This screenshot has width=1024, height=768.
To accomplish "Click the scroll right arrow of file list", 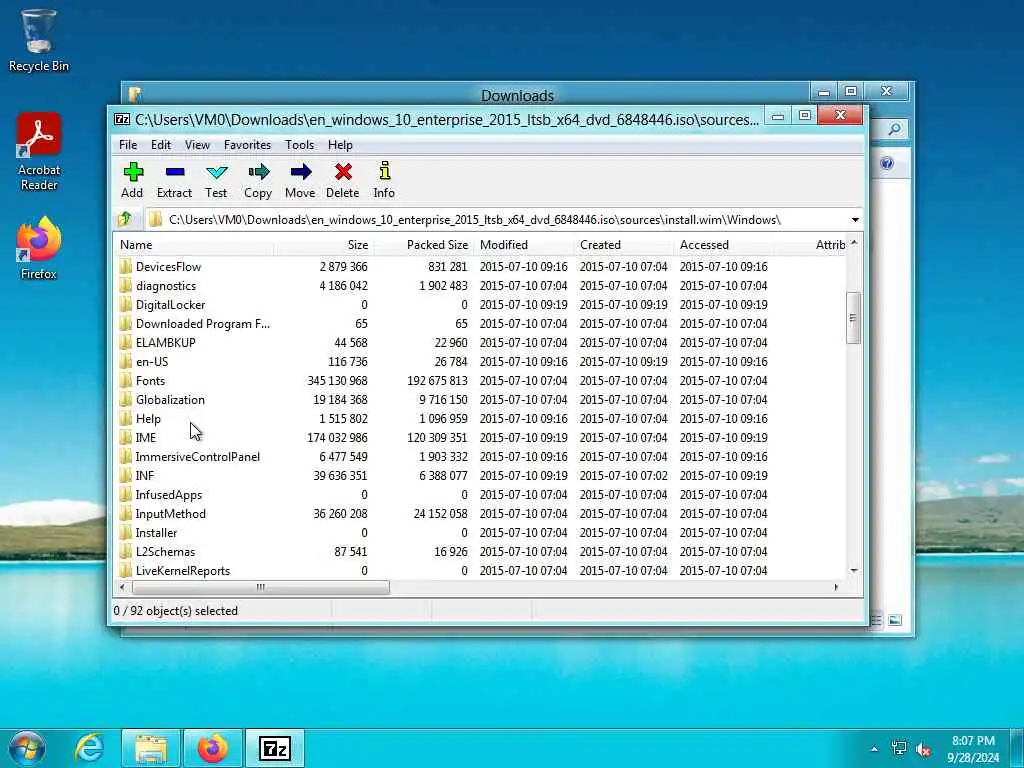I will click(836, 587).
